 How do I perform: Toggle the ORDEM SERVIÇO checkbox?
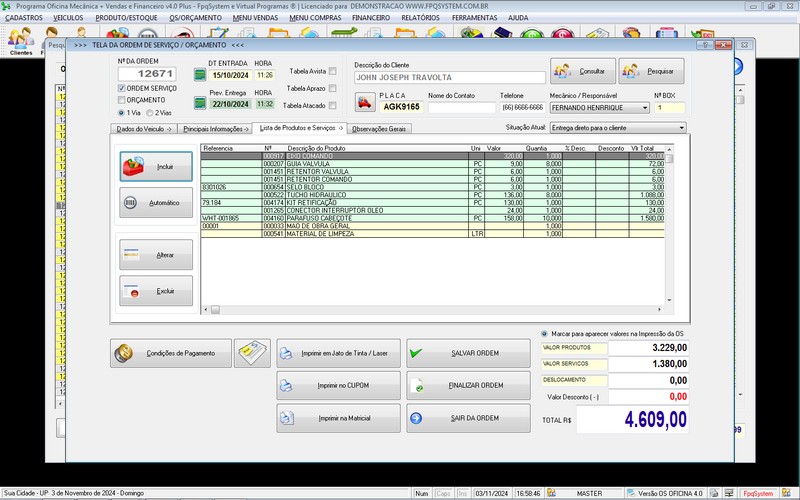point(122,88)
